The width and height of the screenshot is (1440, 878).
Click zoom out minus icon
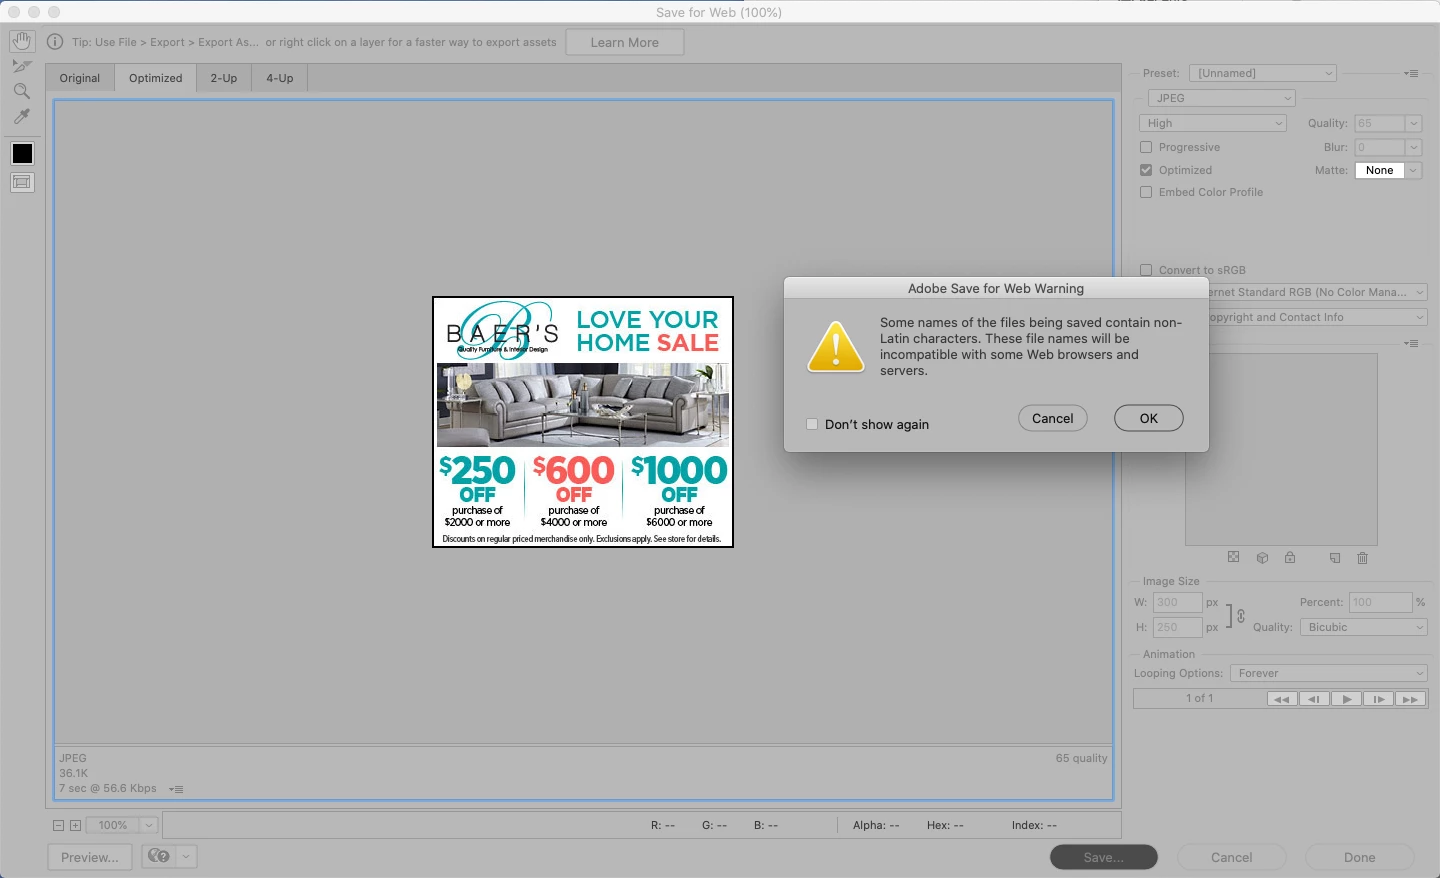click(58, 825)
